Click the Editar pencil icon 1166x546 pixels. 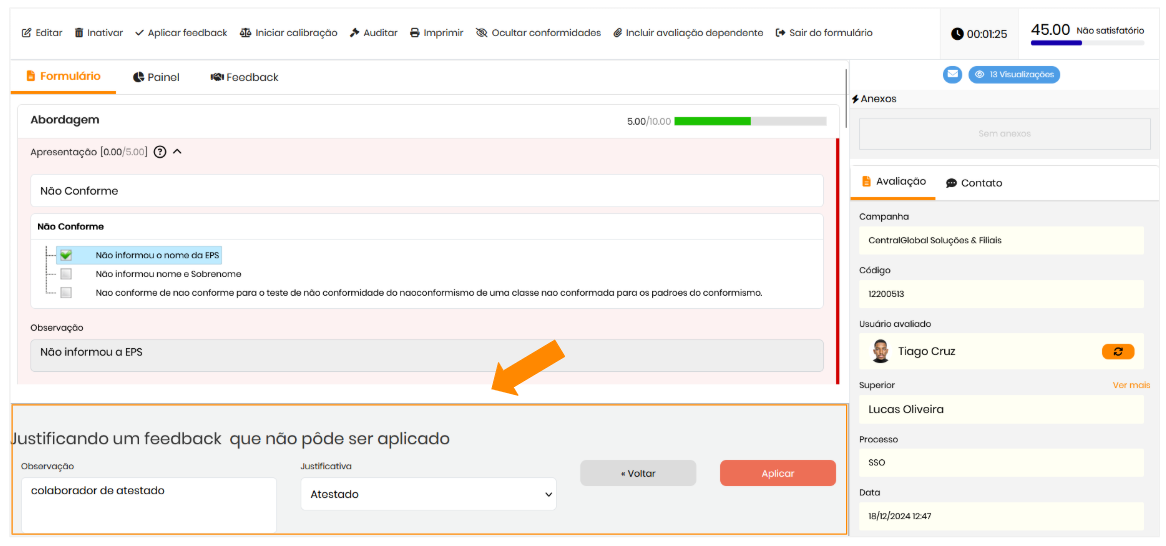point(27,33)
